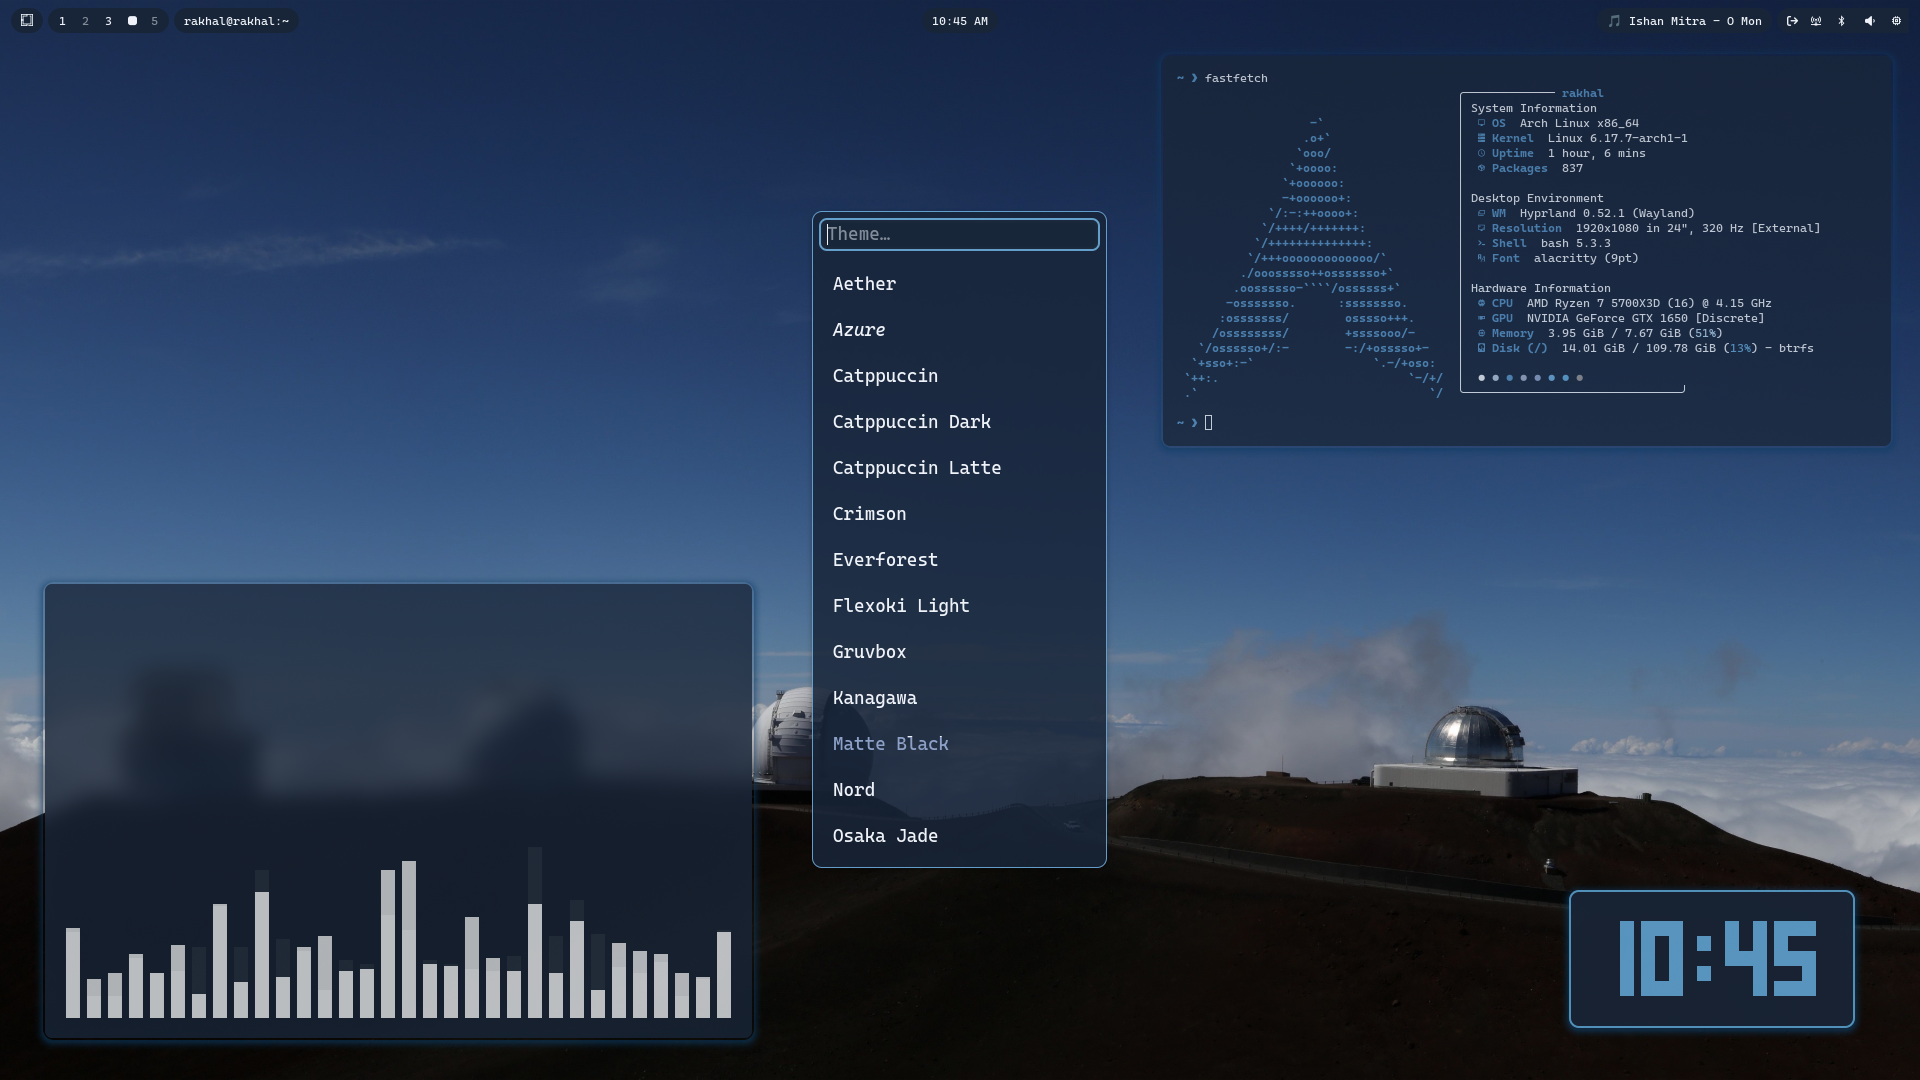Image resolution: width=1920 pixels, height=1080 pixels.
Task: Open the Ishan Mitra music player widget
Action: 1685,21
